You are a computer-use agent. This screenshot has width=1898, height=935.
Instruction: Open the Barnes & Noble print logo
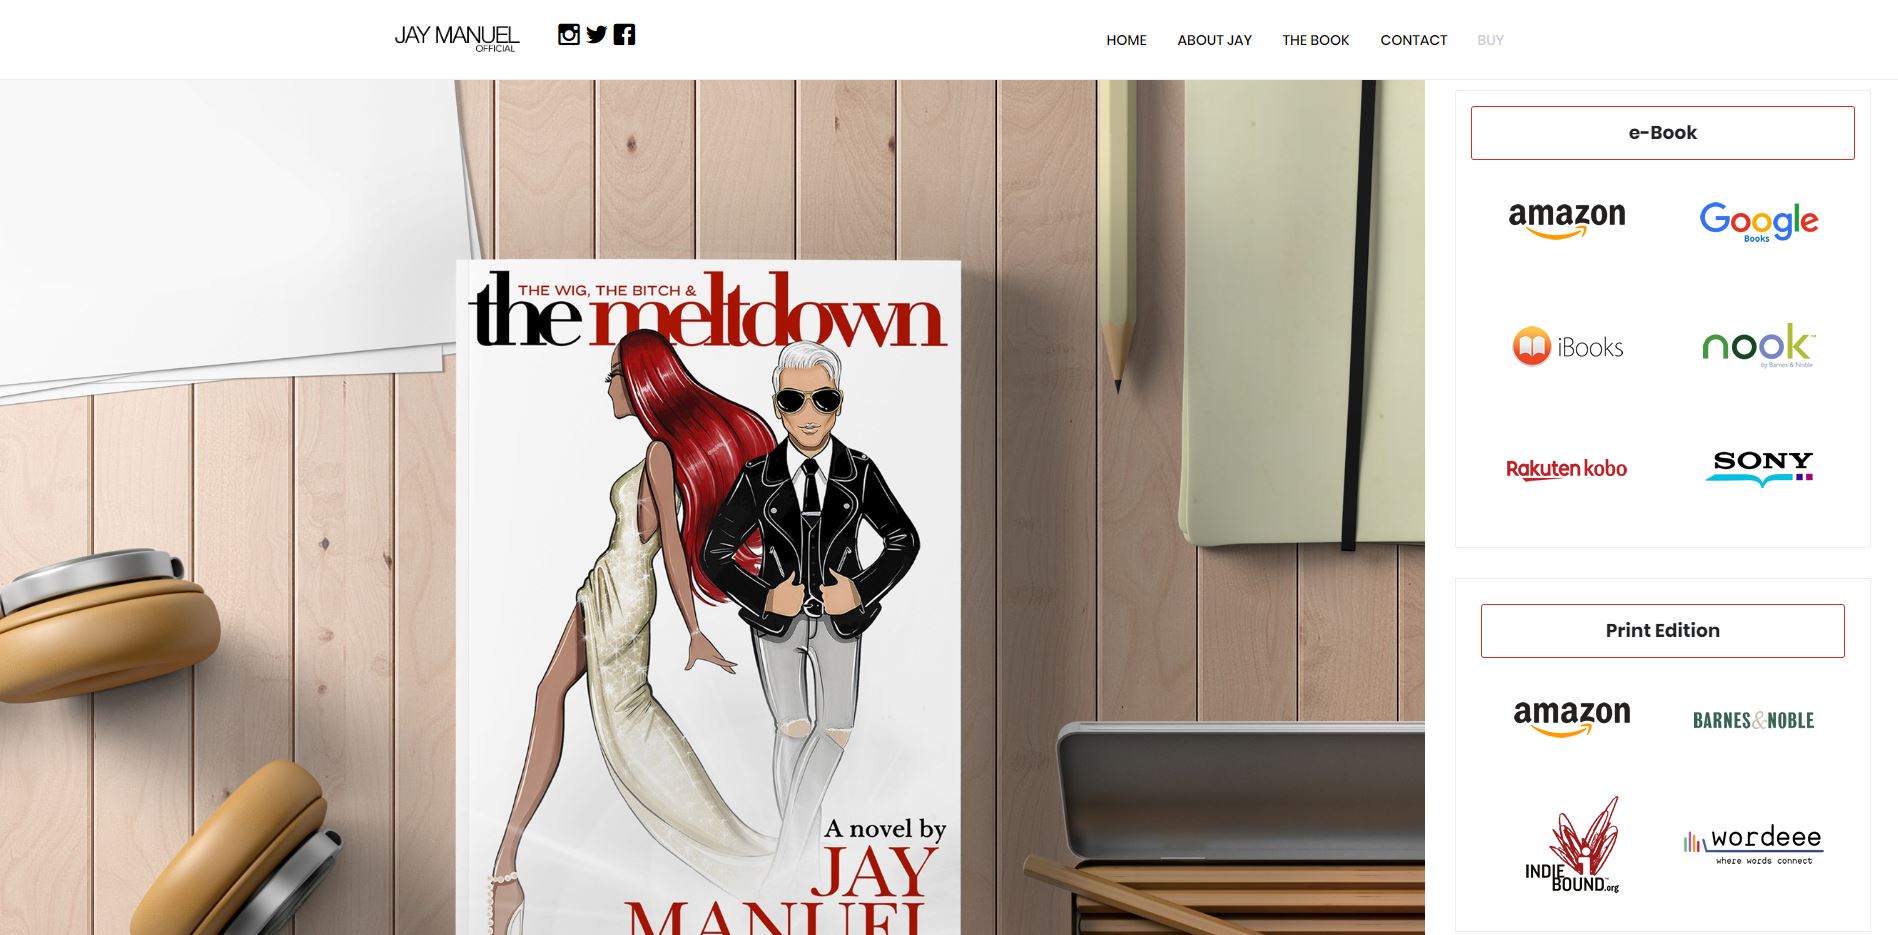pos(1753,720)
